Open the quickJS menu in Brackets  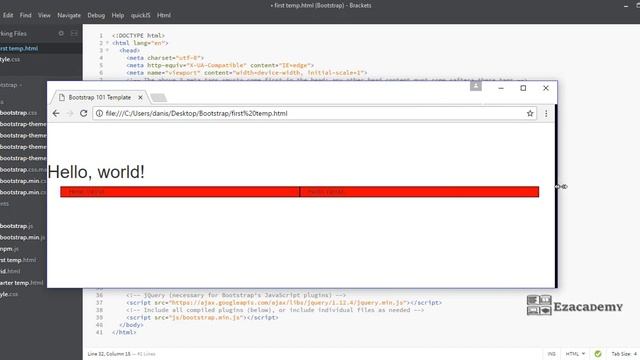140,15
